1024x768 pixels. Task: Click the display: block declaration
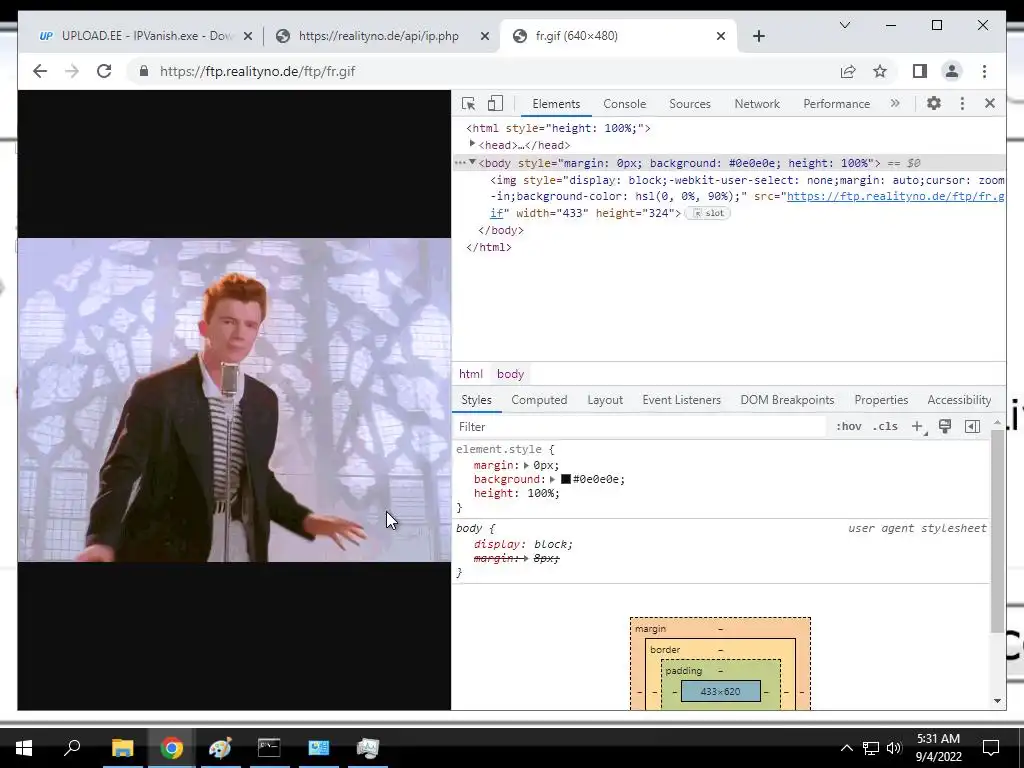pyautogui.click(x=523, y=544)
